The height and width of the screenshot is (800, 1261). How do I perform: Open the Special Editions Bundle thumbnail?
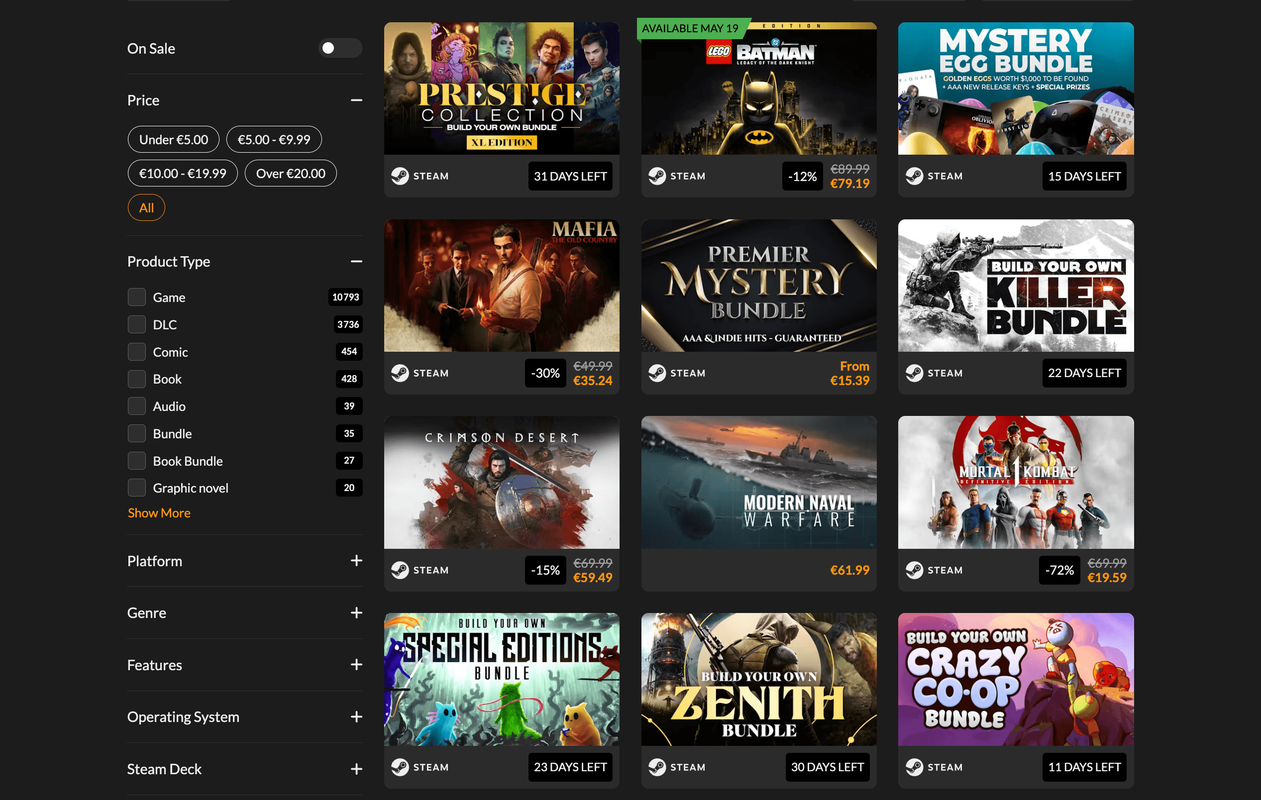point(502,679)
